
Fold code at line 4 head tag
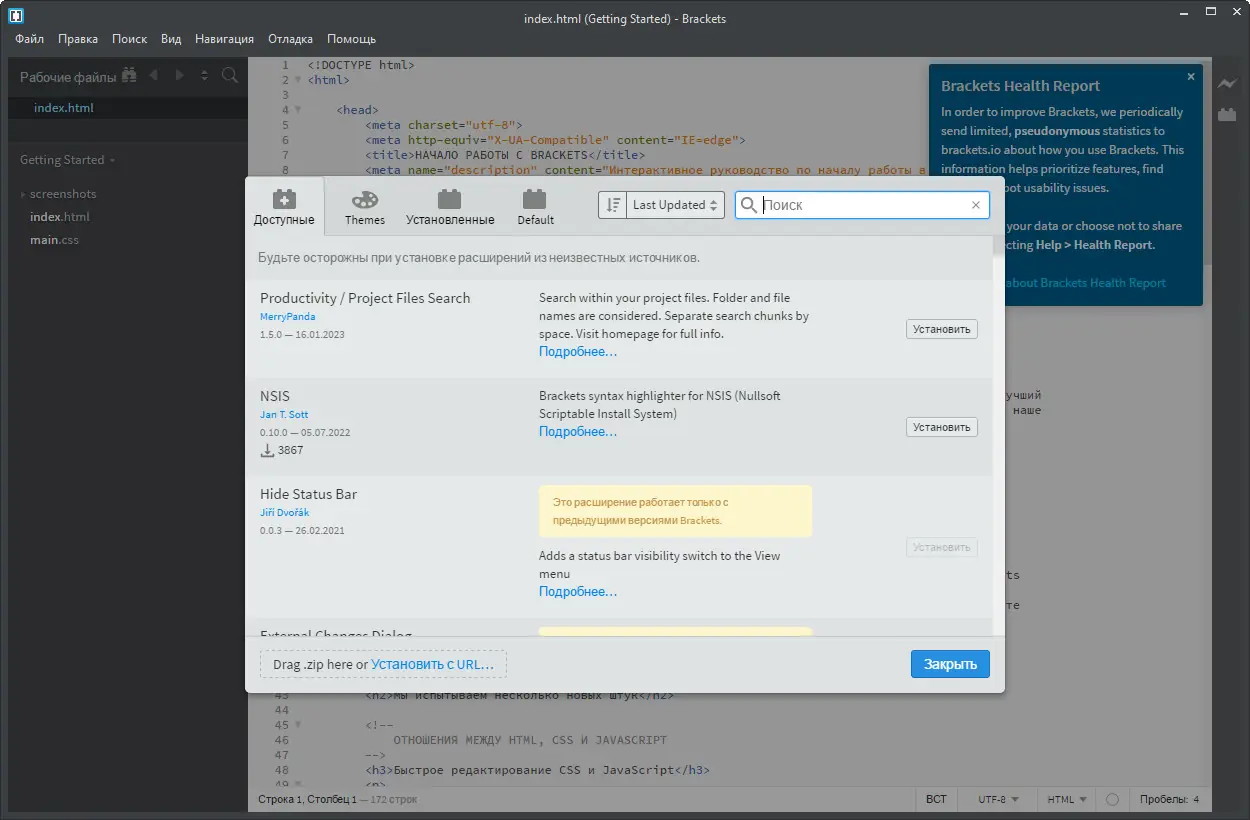tap(298, 110)
